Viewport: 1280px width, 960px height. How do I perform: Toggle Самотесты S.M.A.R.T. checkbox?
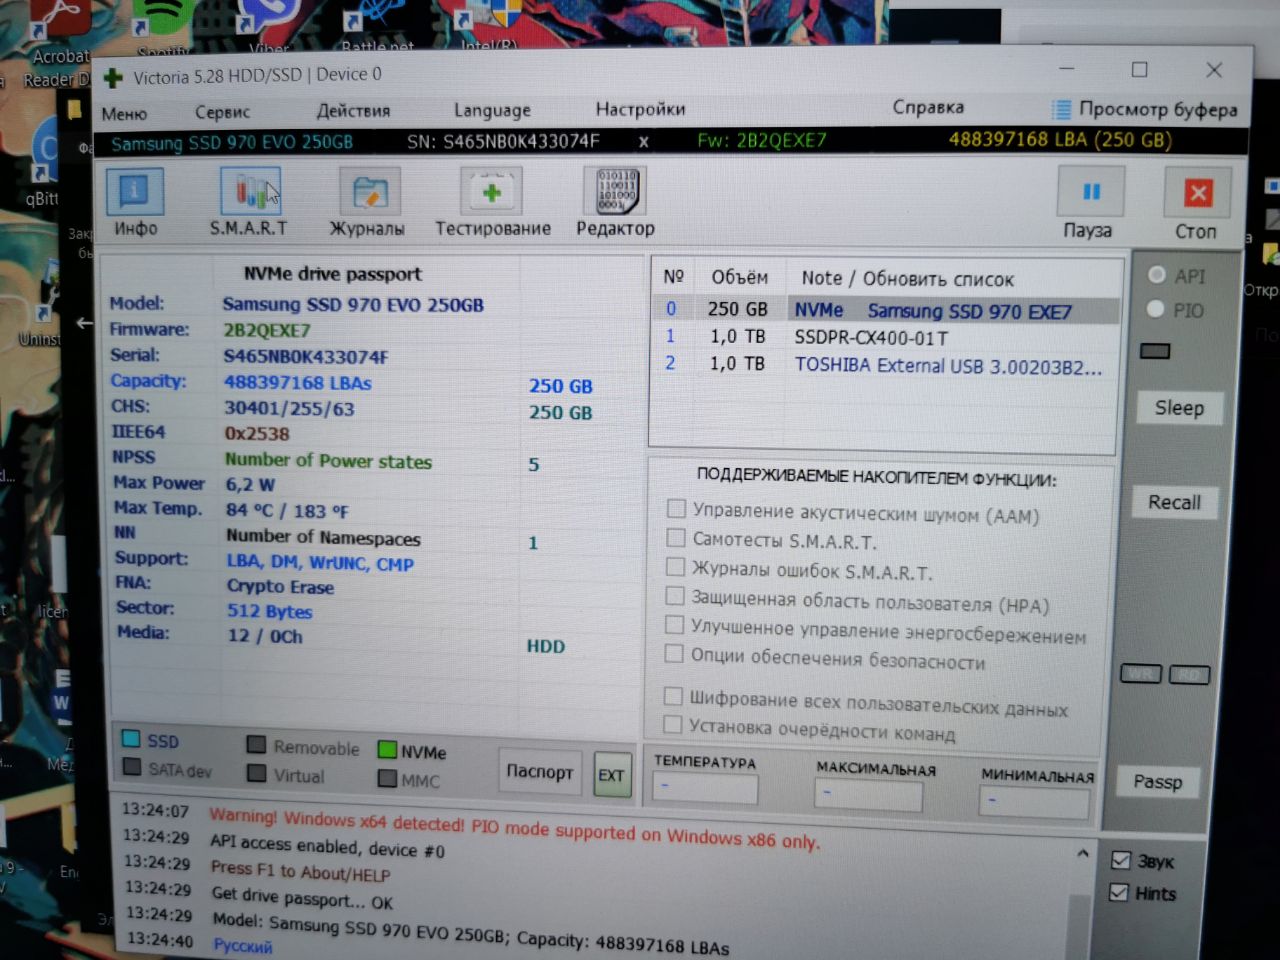(676, 538)
